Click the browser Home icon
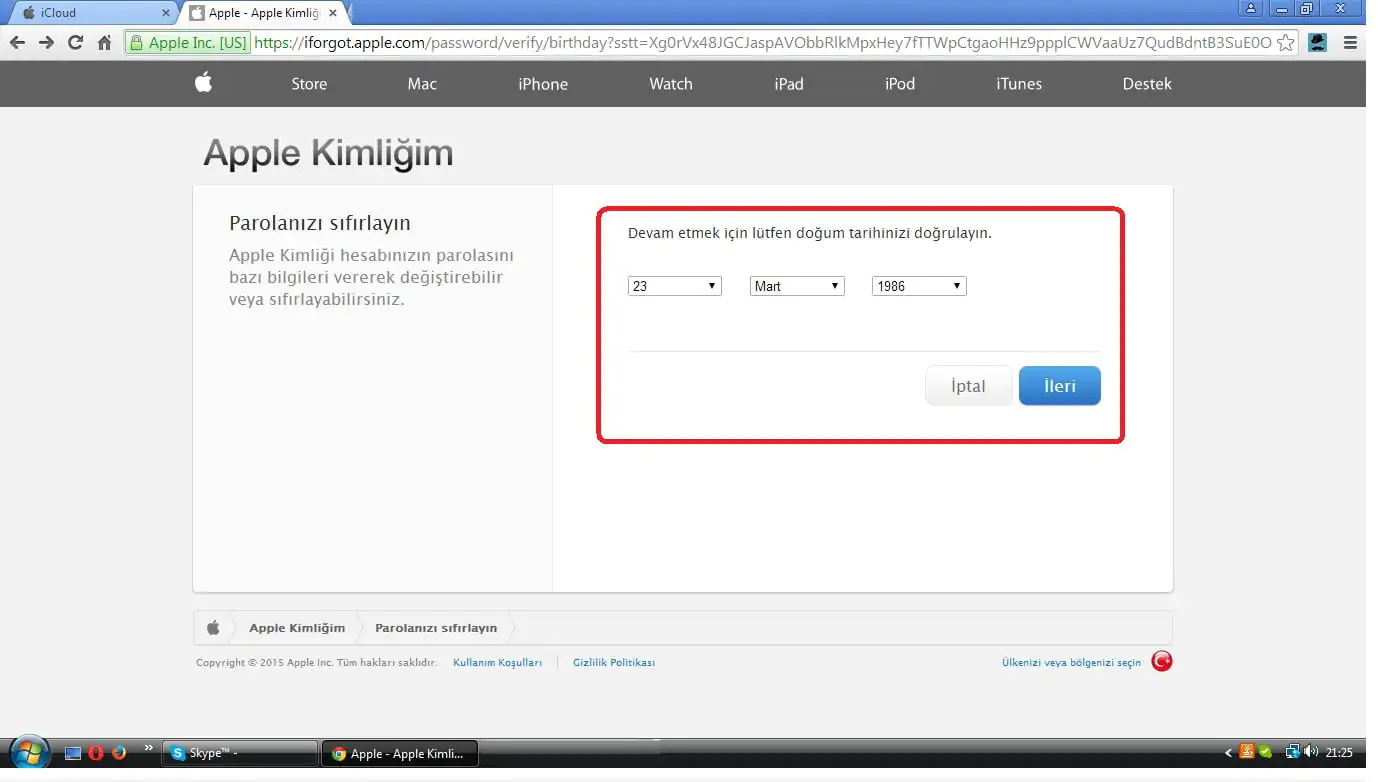 (x=104, y=43)
